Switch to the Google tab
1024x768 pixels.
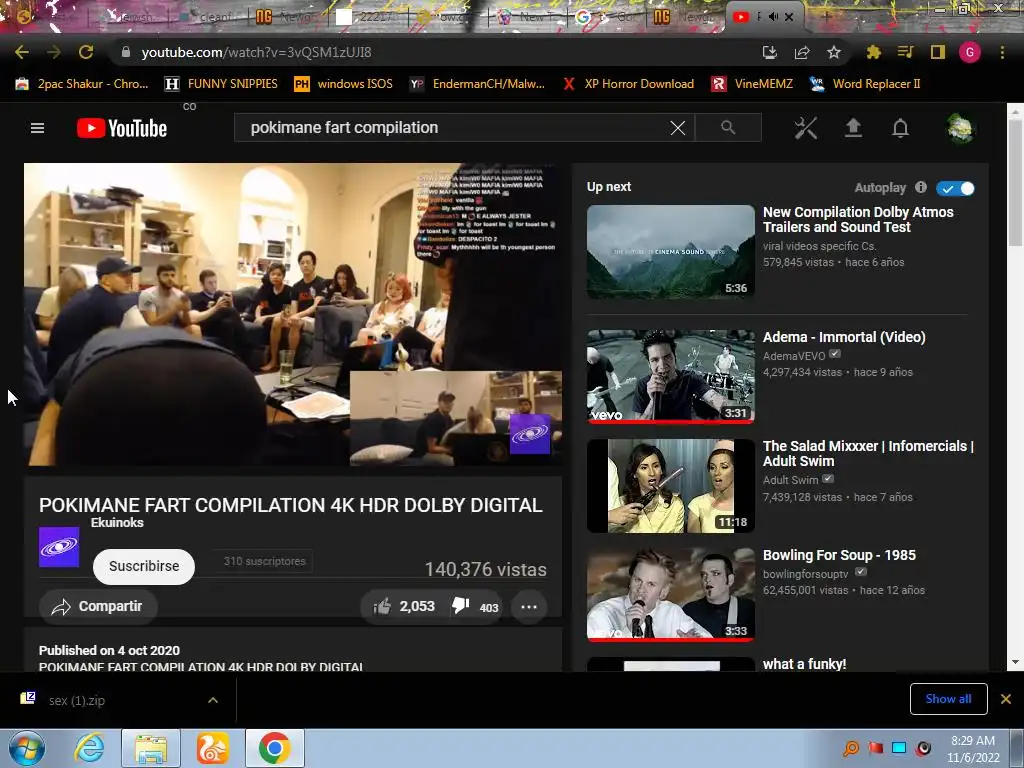(607, 17)
